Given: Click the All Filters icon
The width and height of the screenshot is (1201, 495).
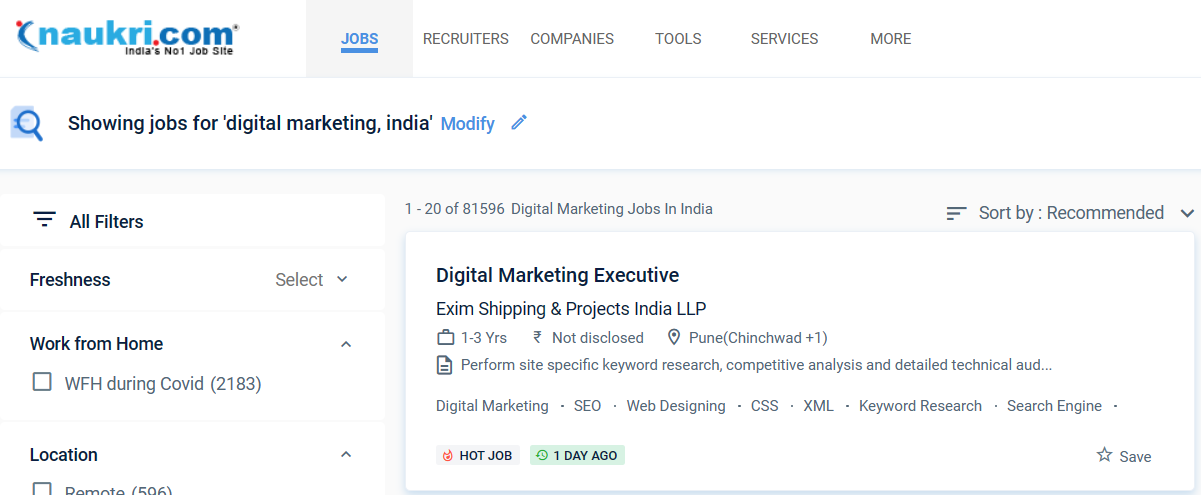Looking at the screenshot, I should click(x=44, y=221).
